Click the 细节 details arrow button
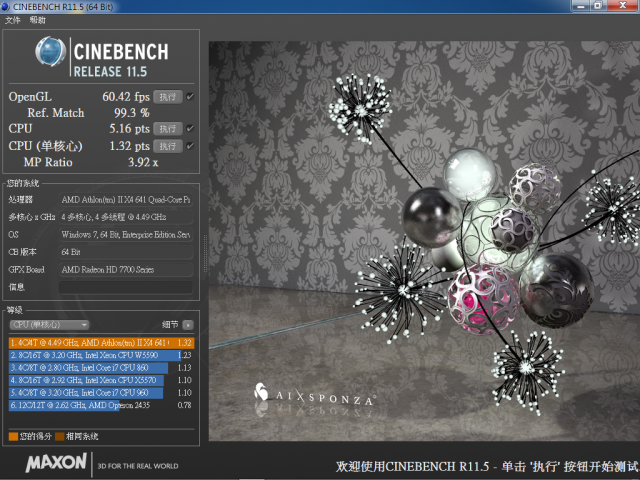This screenshot has height=480, width=640. pyautogui.click(x=188, y=325)
